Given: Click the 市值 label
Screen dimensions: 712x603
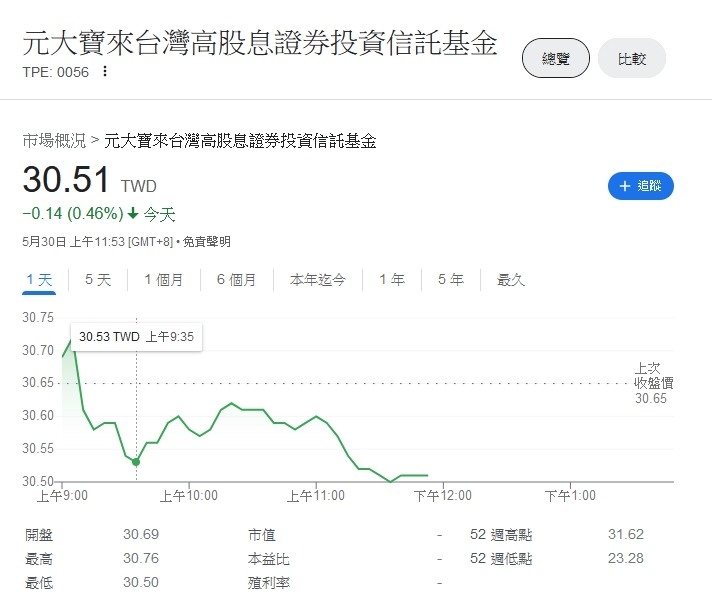Looking at the screenshot, I should tap(262, 535).
